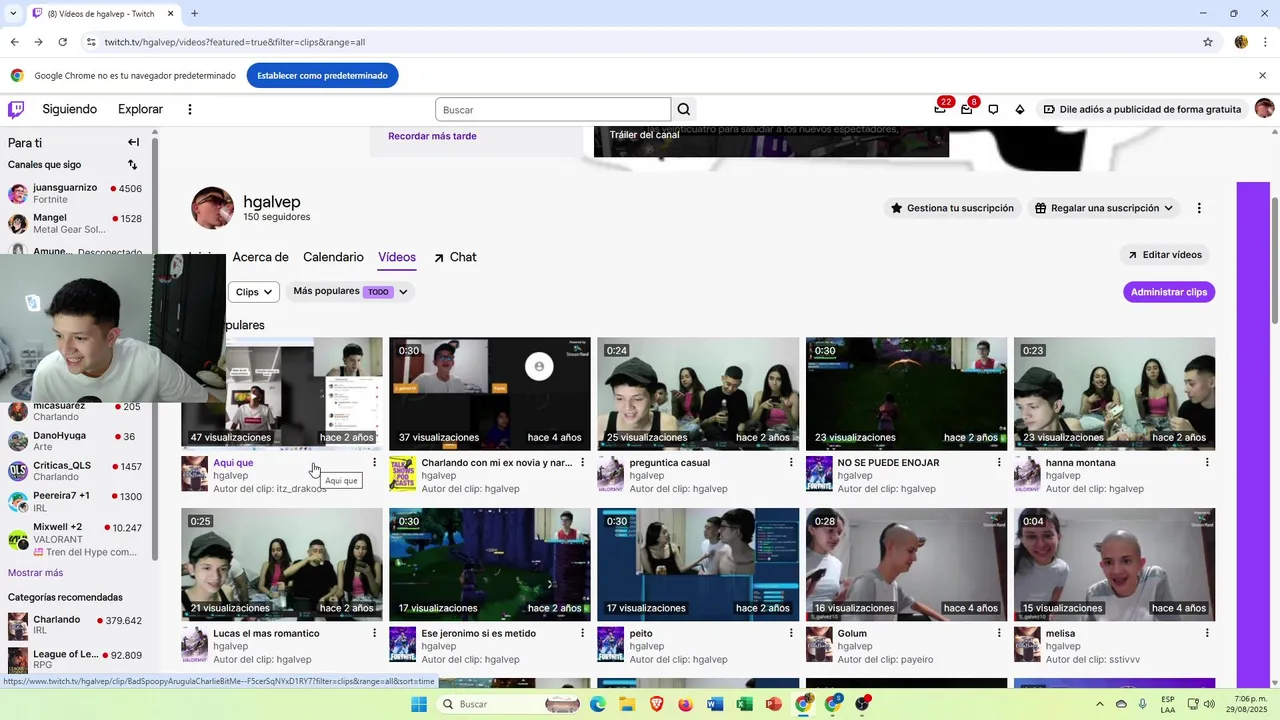Click Dile adiós a publicidad button

point(1142,109)
